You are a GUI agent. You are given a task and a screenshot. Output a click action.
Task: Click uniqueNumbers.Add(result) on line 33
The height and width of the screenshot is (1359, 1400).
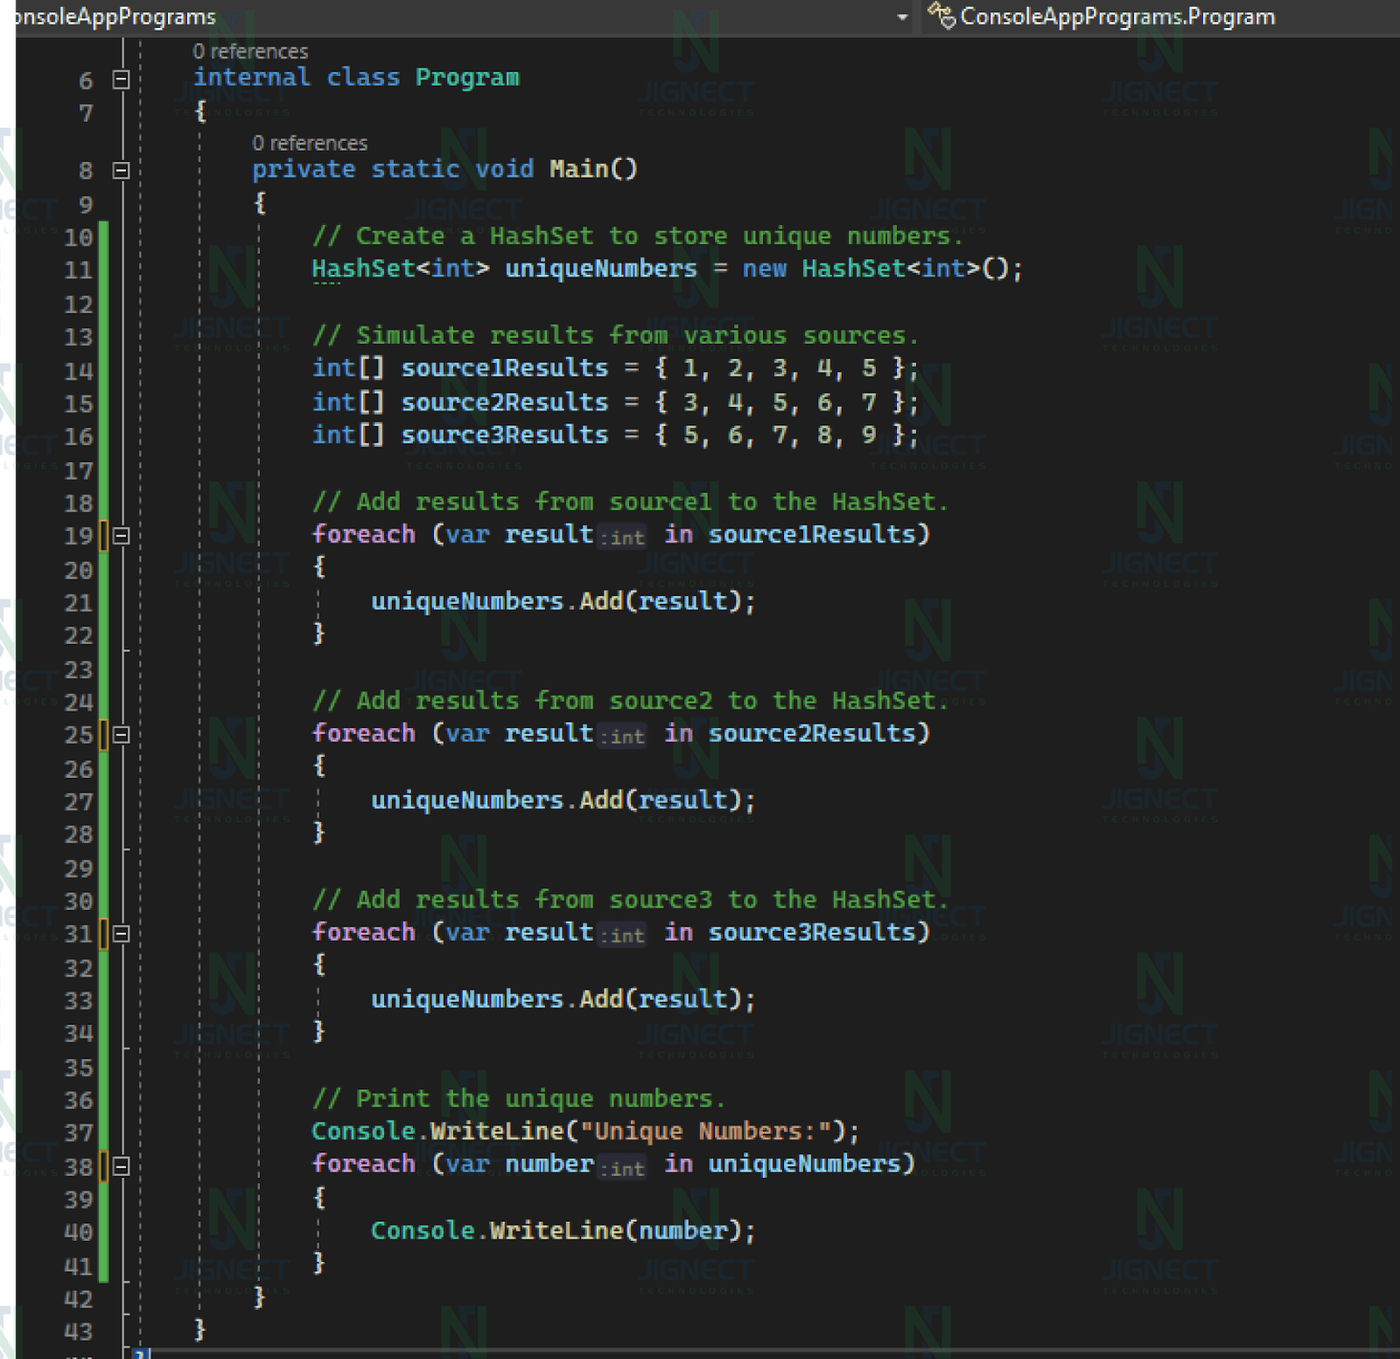click(x=563, y=999)
